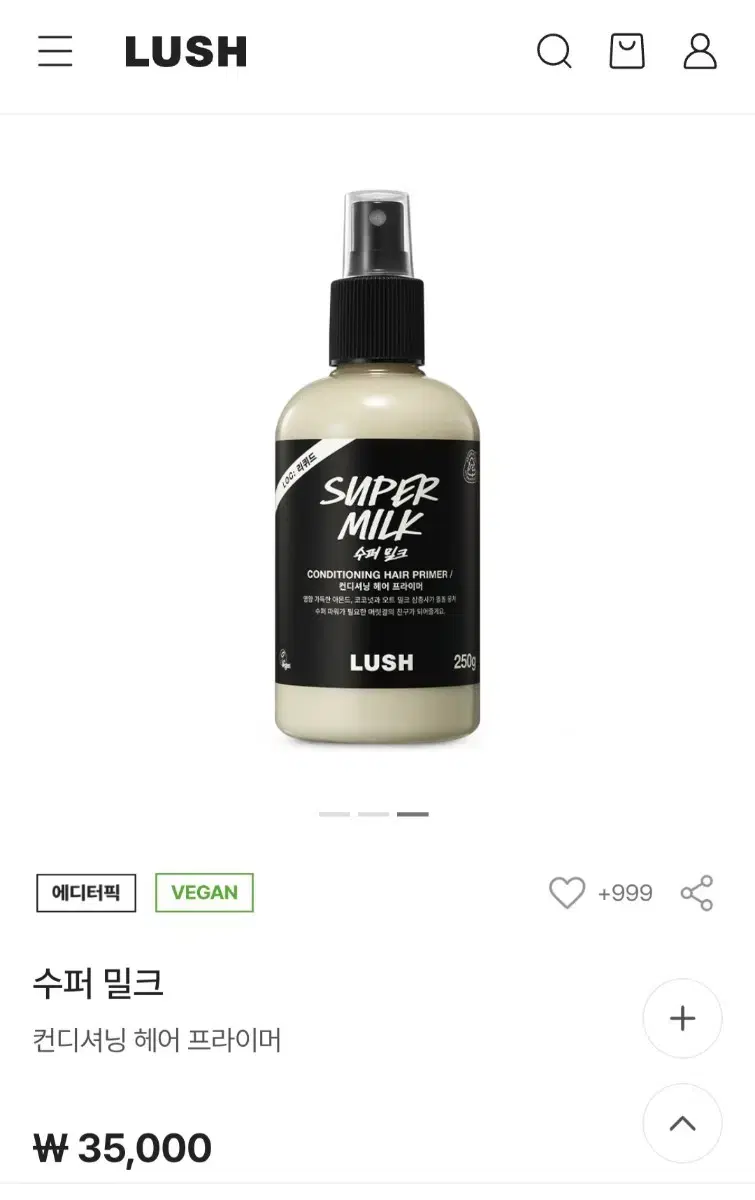Click the 수퍼 밀크 product title
Image resolution: width=755 pixels, height=1200 pixels.
coord(98,984)
